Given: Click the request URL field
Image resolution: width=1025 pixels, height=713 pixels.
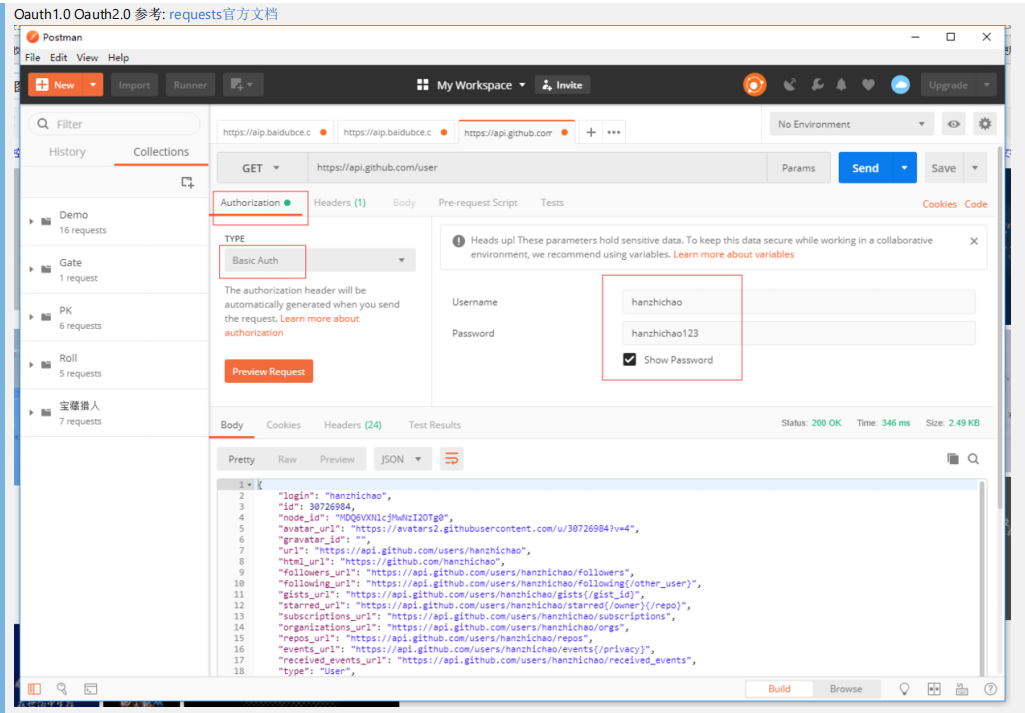Looking at the screenshot, I should click(x=537, y=168).
